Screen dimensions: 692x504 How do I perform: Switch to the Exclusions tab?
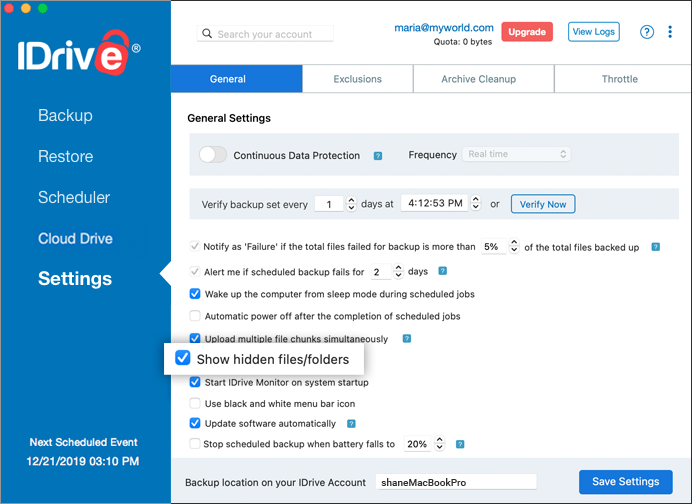click(x=357, y=79)
